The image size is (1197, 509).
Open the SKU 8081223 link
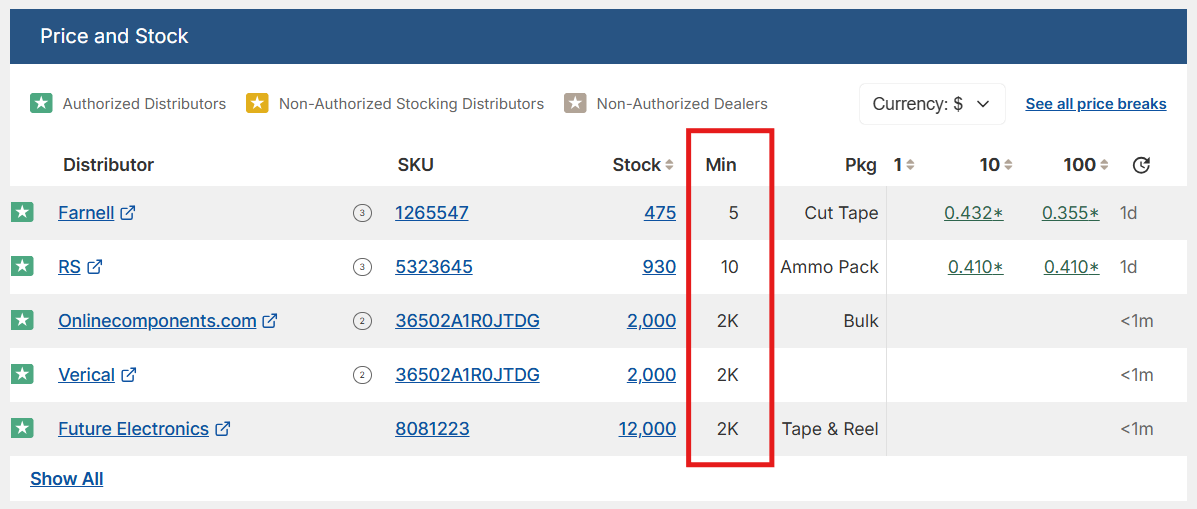432,429
